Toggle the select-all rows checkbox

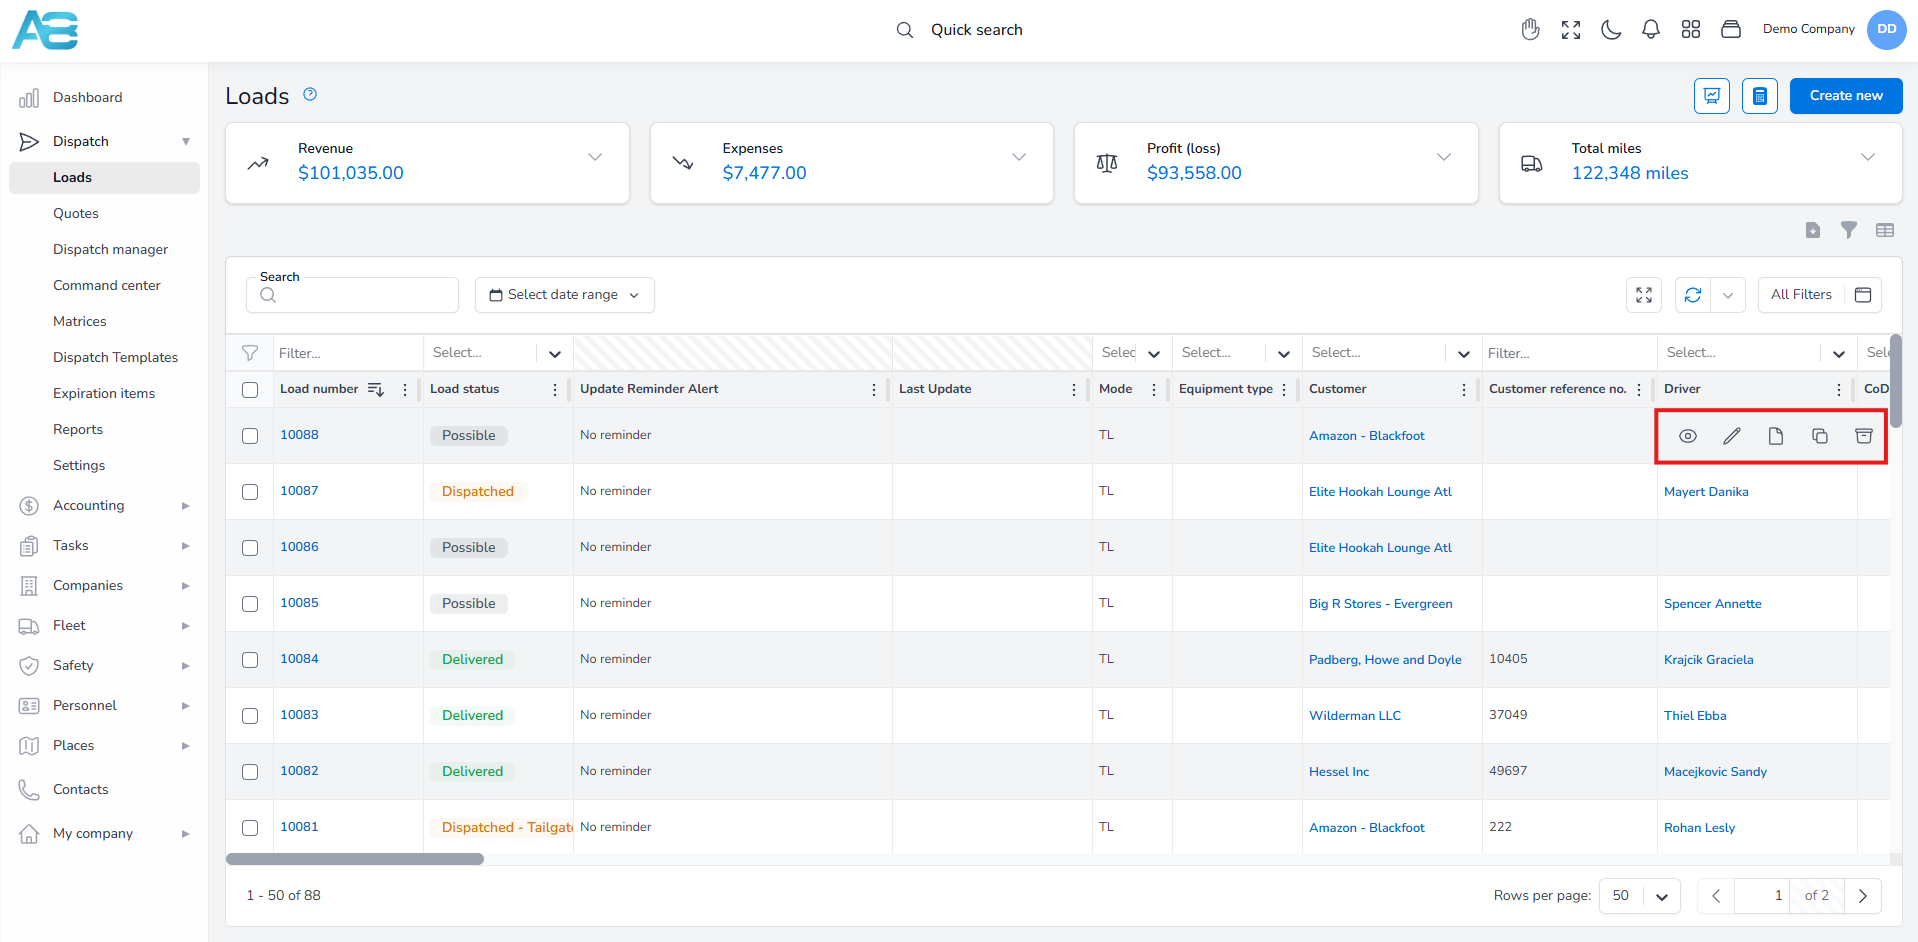coord(250,390)
